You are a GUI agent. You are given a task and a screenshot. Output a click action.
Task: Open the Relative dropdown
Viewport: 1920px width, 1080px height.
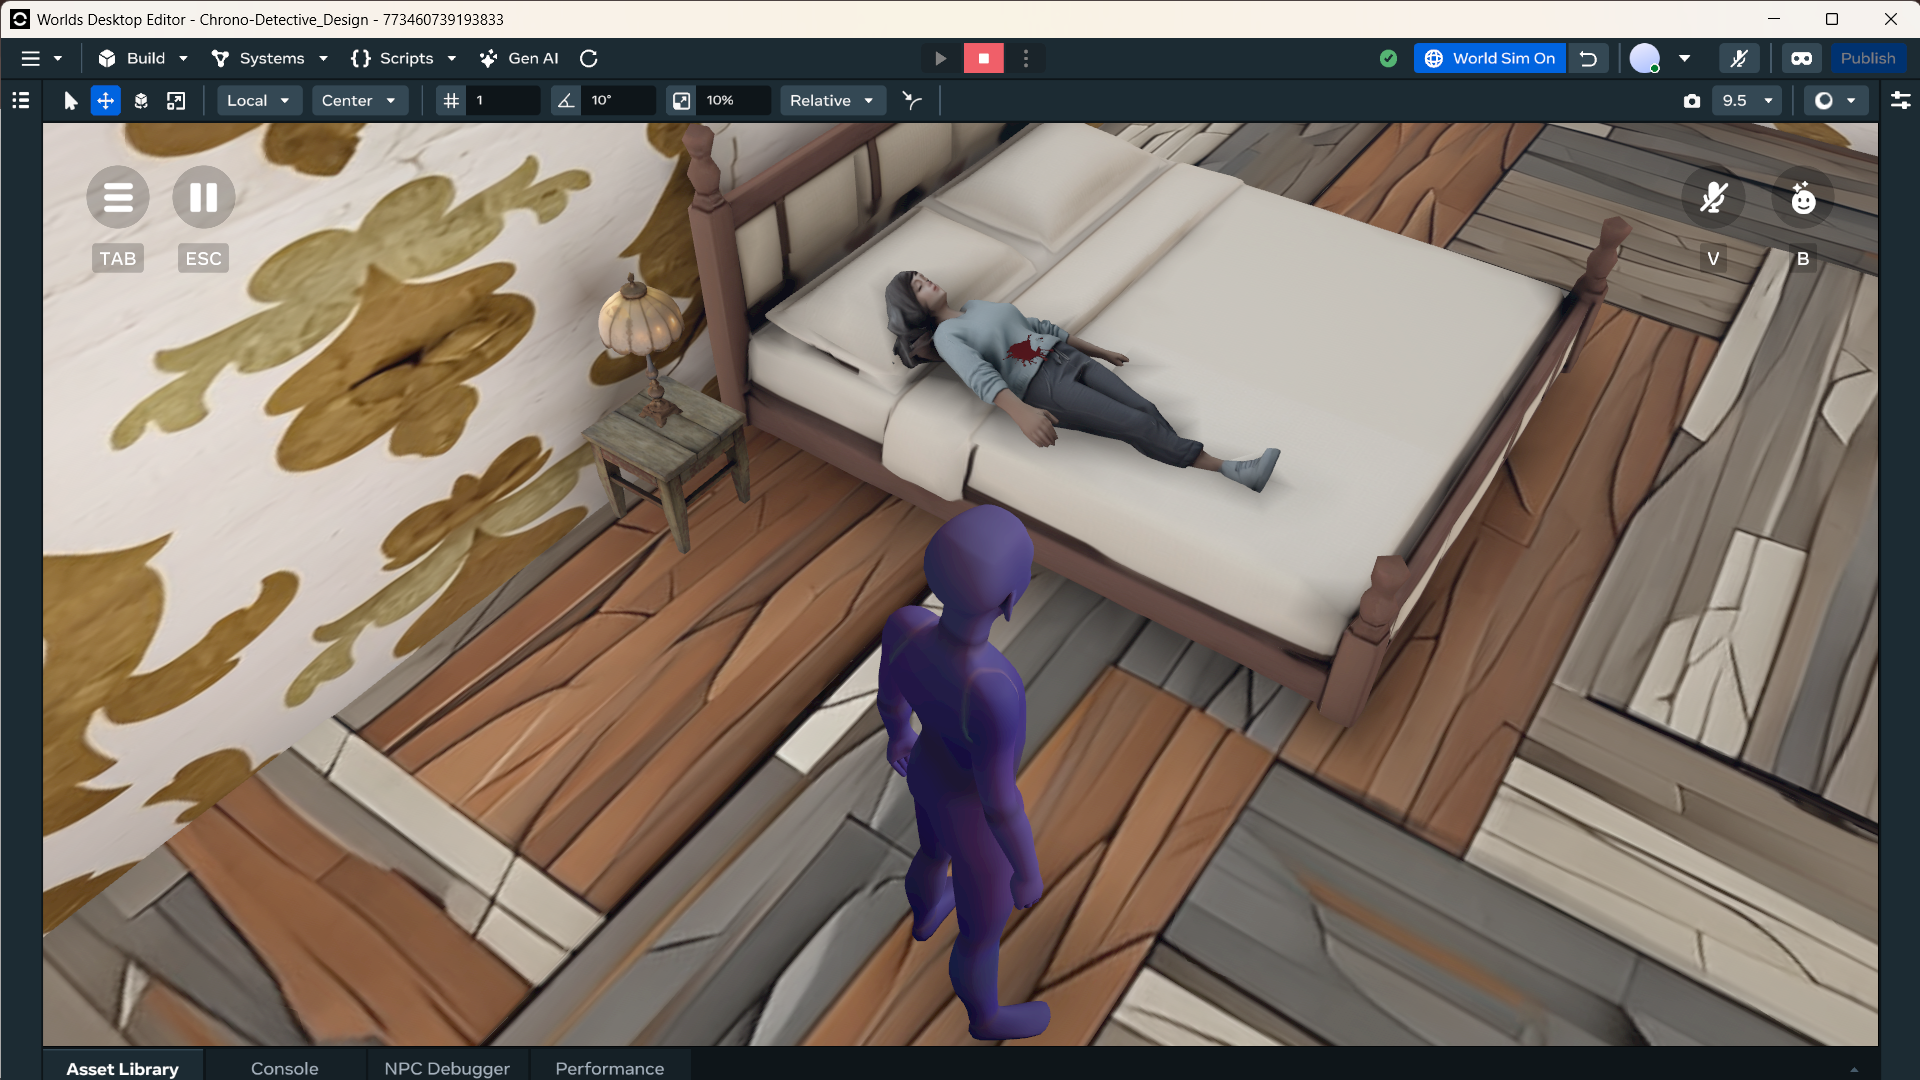[832, 101]
